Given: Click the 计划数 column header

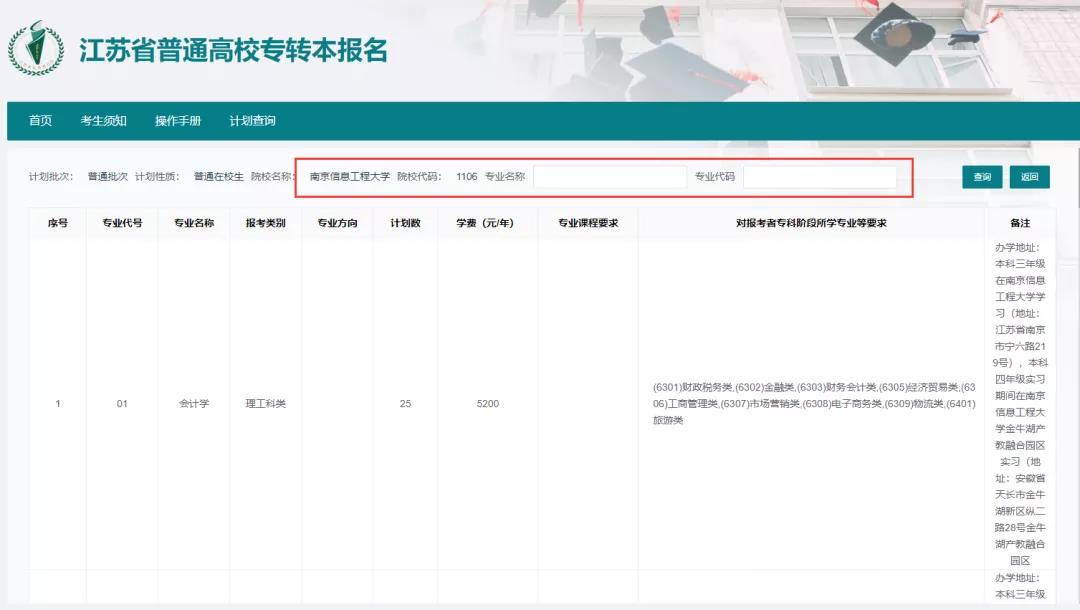Looking at the screenshot, I should click(404, 222).
